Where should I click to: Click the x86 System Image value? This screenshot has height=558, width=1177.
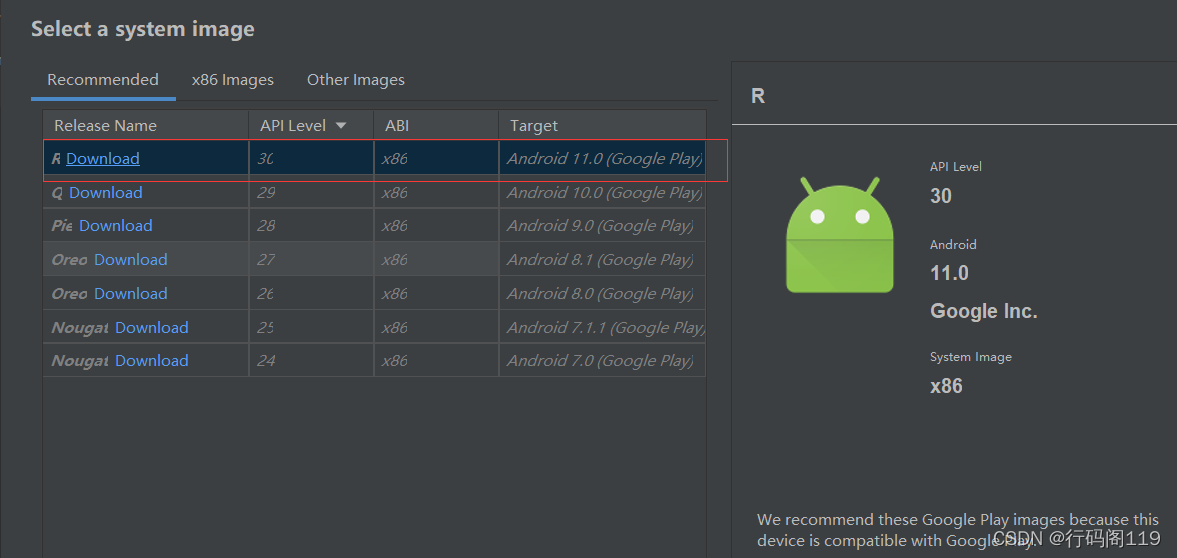click(x=947, y=386)
